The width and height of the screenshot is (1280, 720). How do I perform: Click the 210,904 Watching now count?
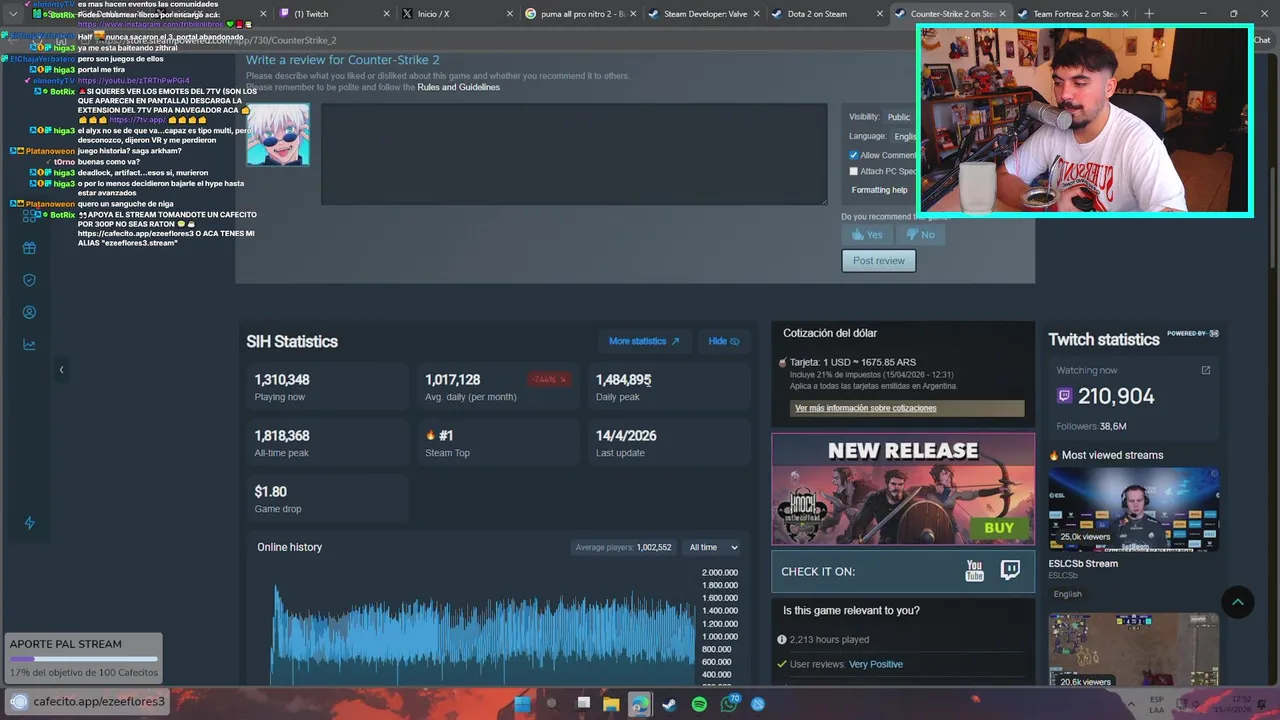click(x=1116, y=396)
